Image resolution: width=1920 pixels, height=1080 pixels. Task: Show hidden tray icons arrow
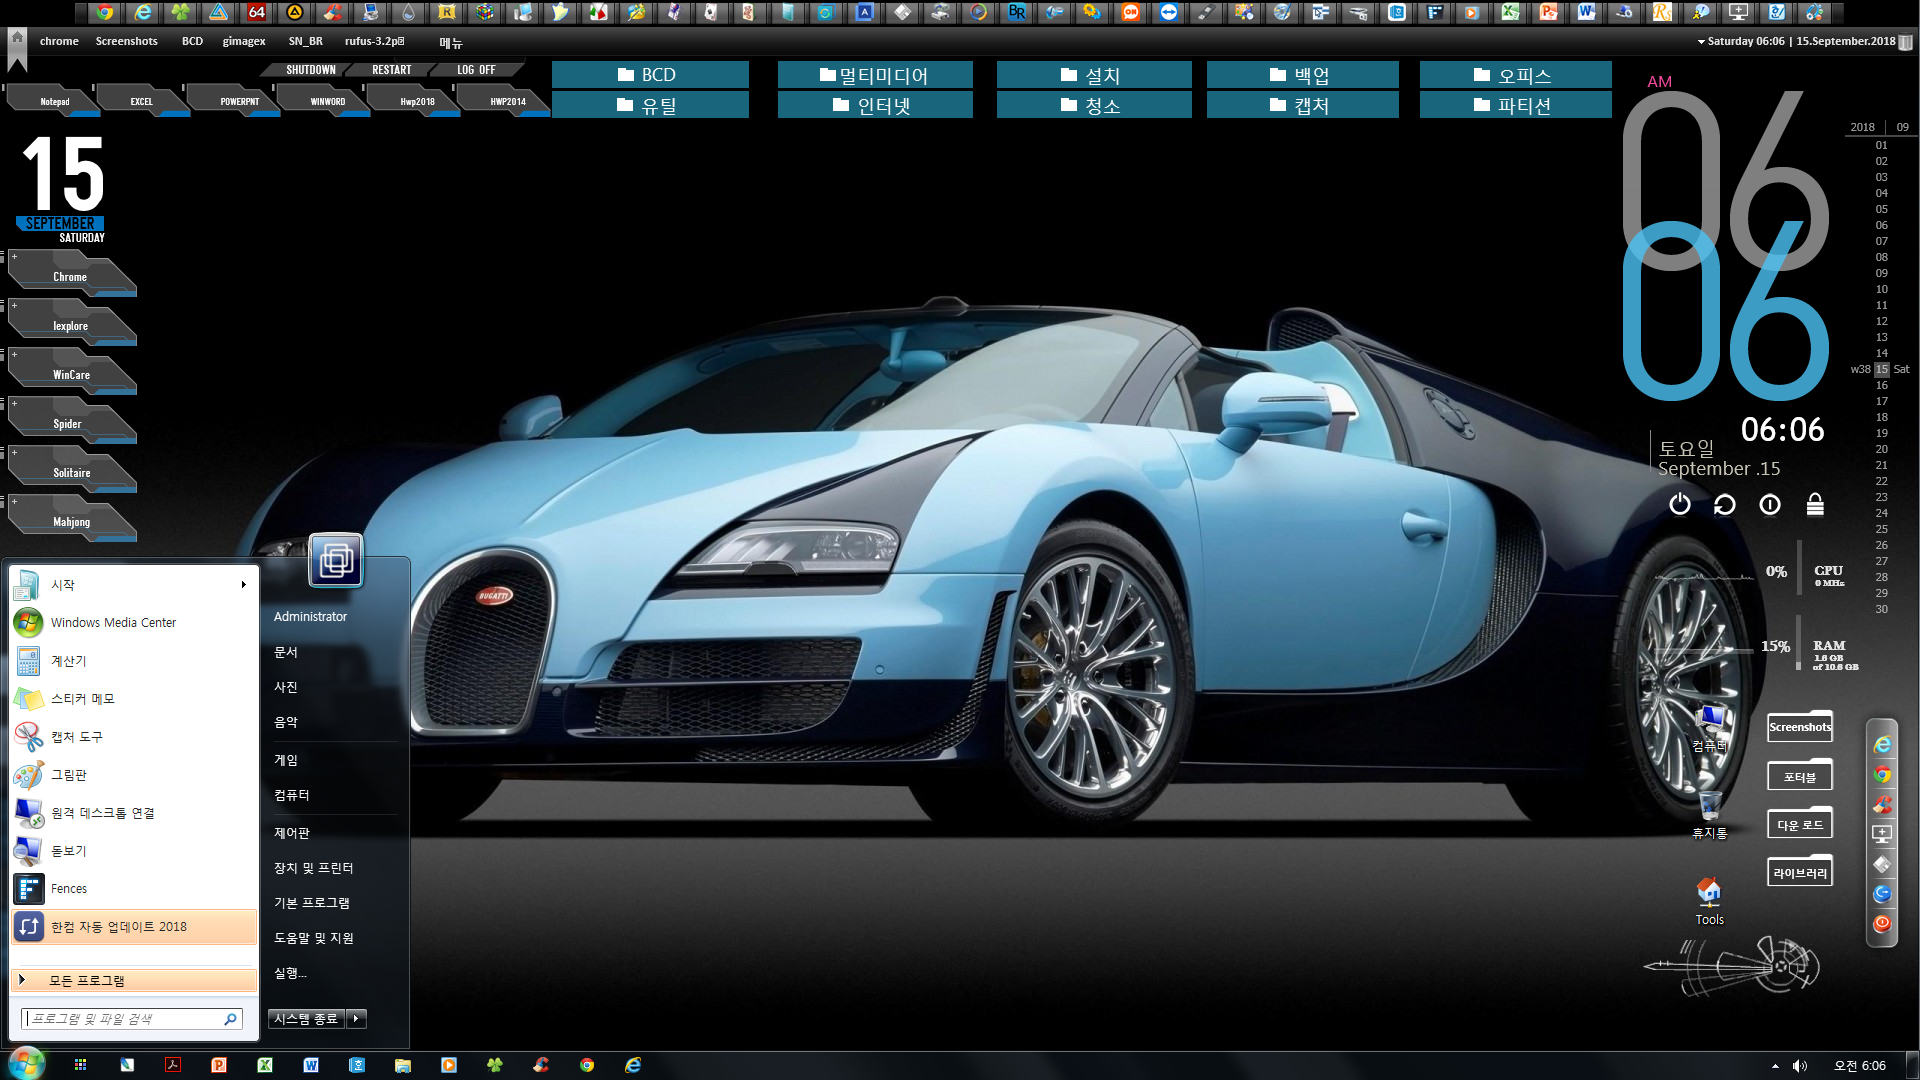[x=1775, y=1066]
